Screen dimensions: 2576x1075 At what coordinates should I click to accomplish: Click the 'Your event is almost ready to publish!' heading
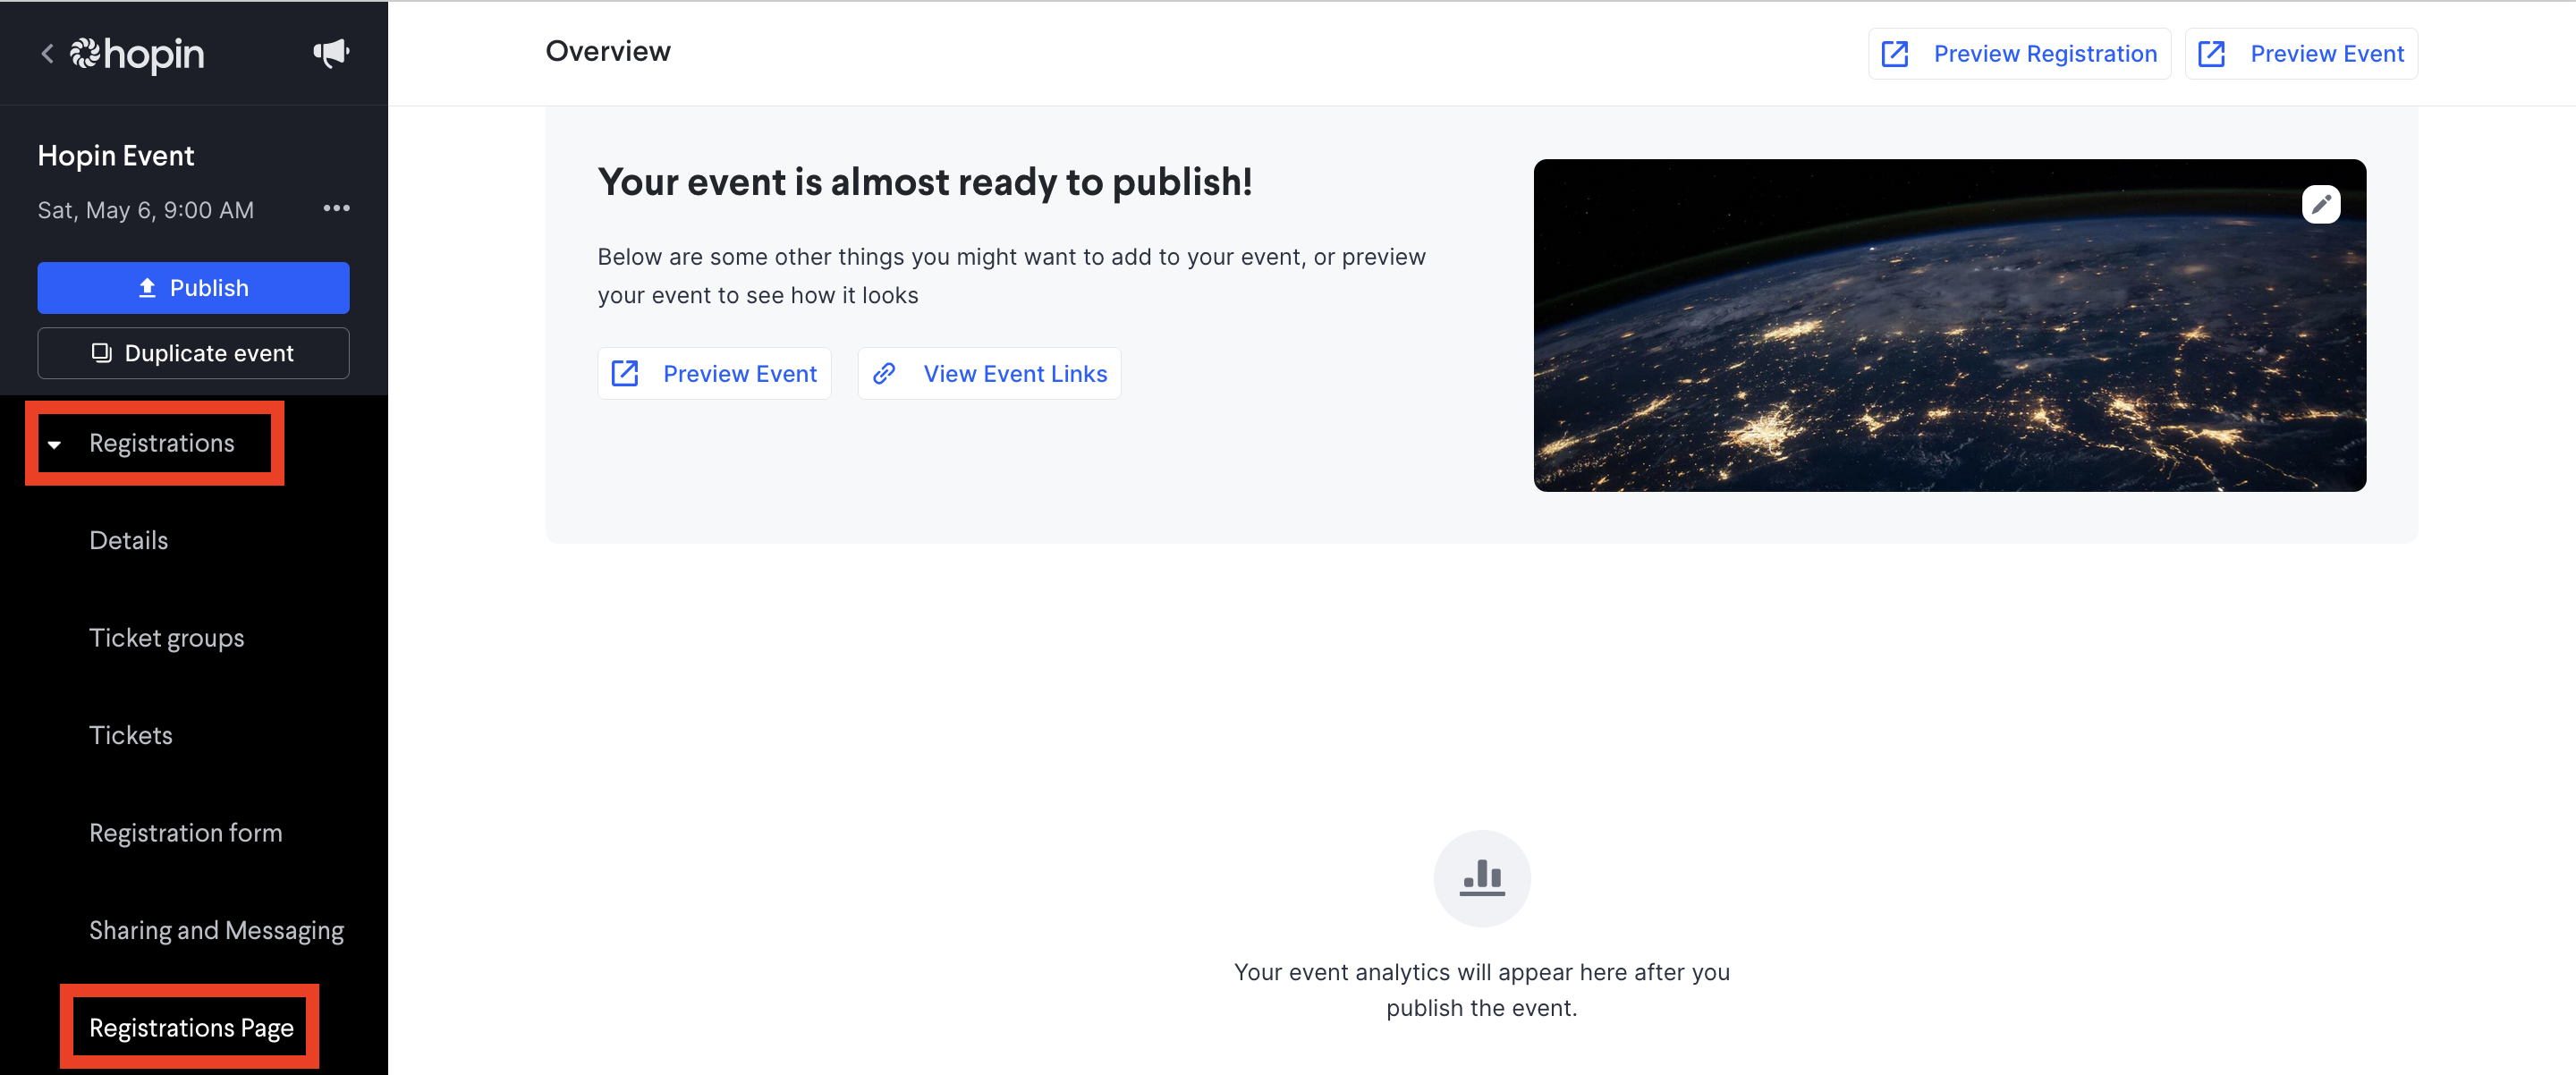click(924, 182)
